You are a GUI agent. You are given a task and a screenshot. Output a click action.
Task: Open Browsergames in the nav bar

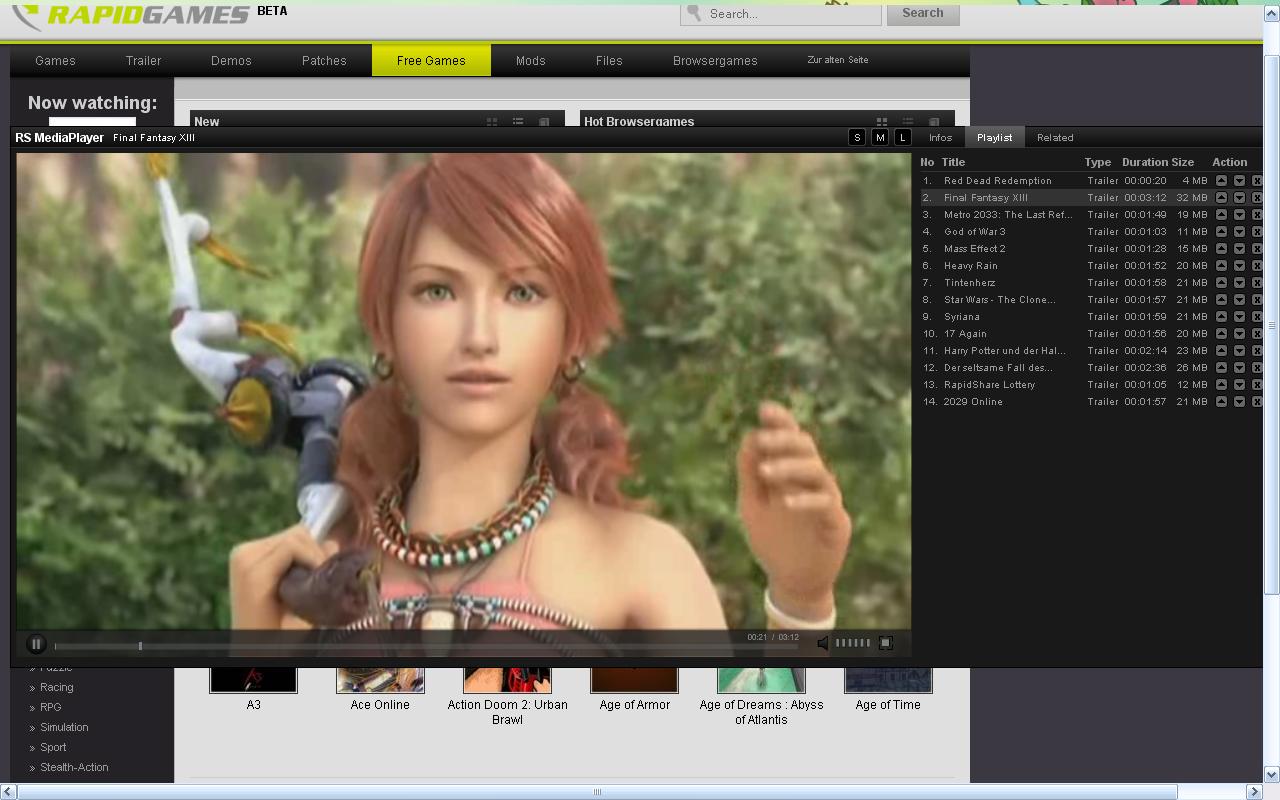[x=715, y=60]
